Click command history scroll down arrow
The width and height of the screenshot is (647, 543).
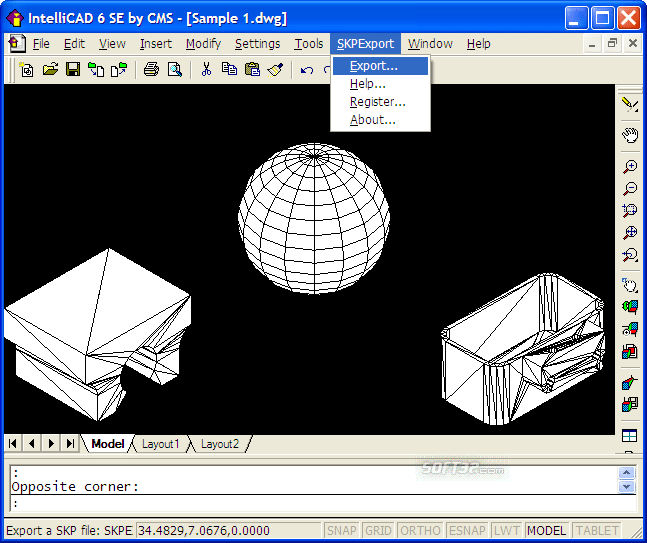coord(626,486)
